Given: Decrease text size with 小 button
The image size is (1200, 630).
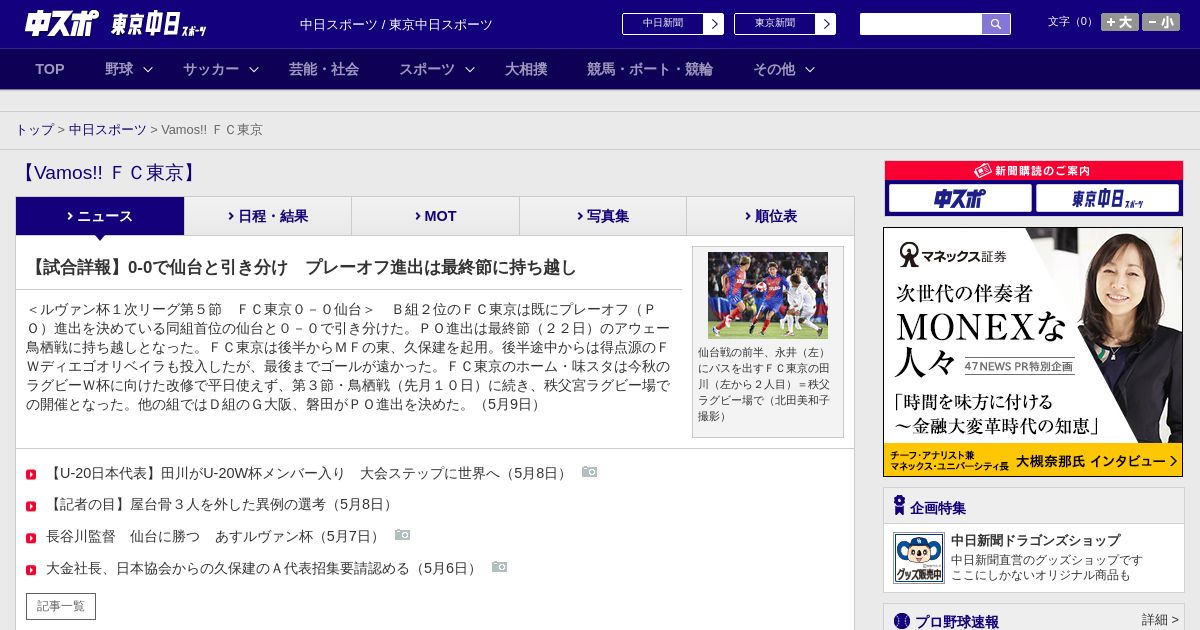Looking at the screenshot, I should tap(1161, 22).
